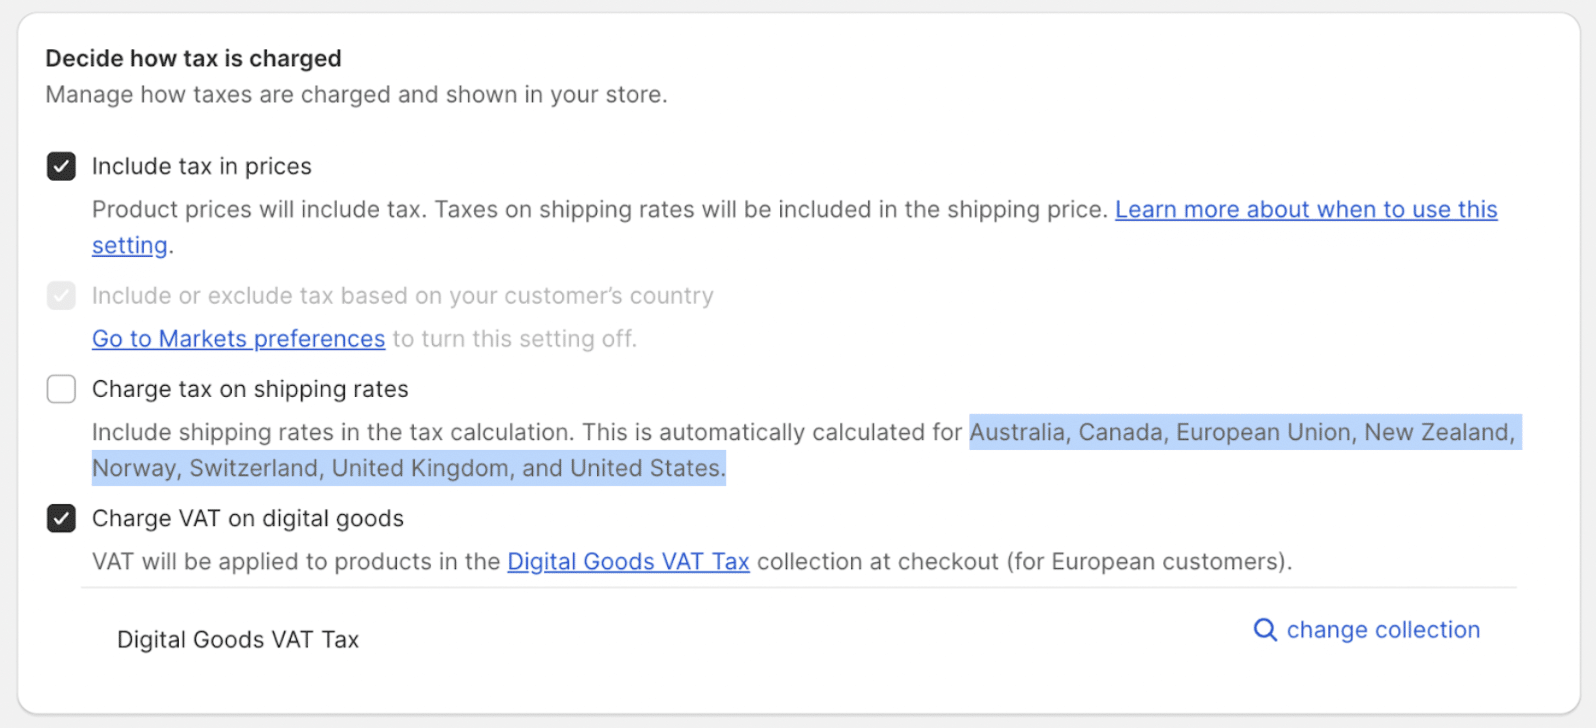The width and height of the screenshot is (1596, 728).
Task: Click the grayed checkmark icon for customer country tax setting
Action: pyautogui.click(x=61, y=295)
